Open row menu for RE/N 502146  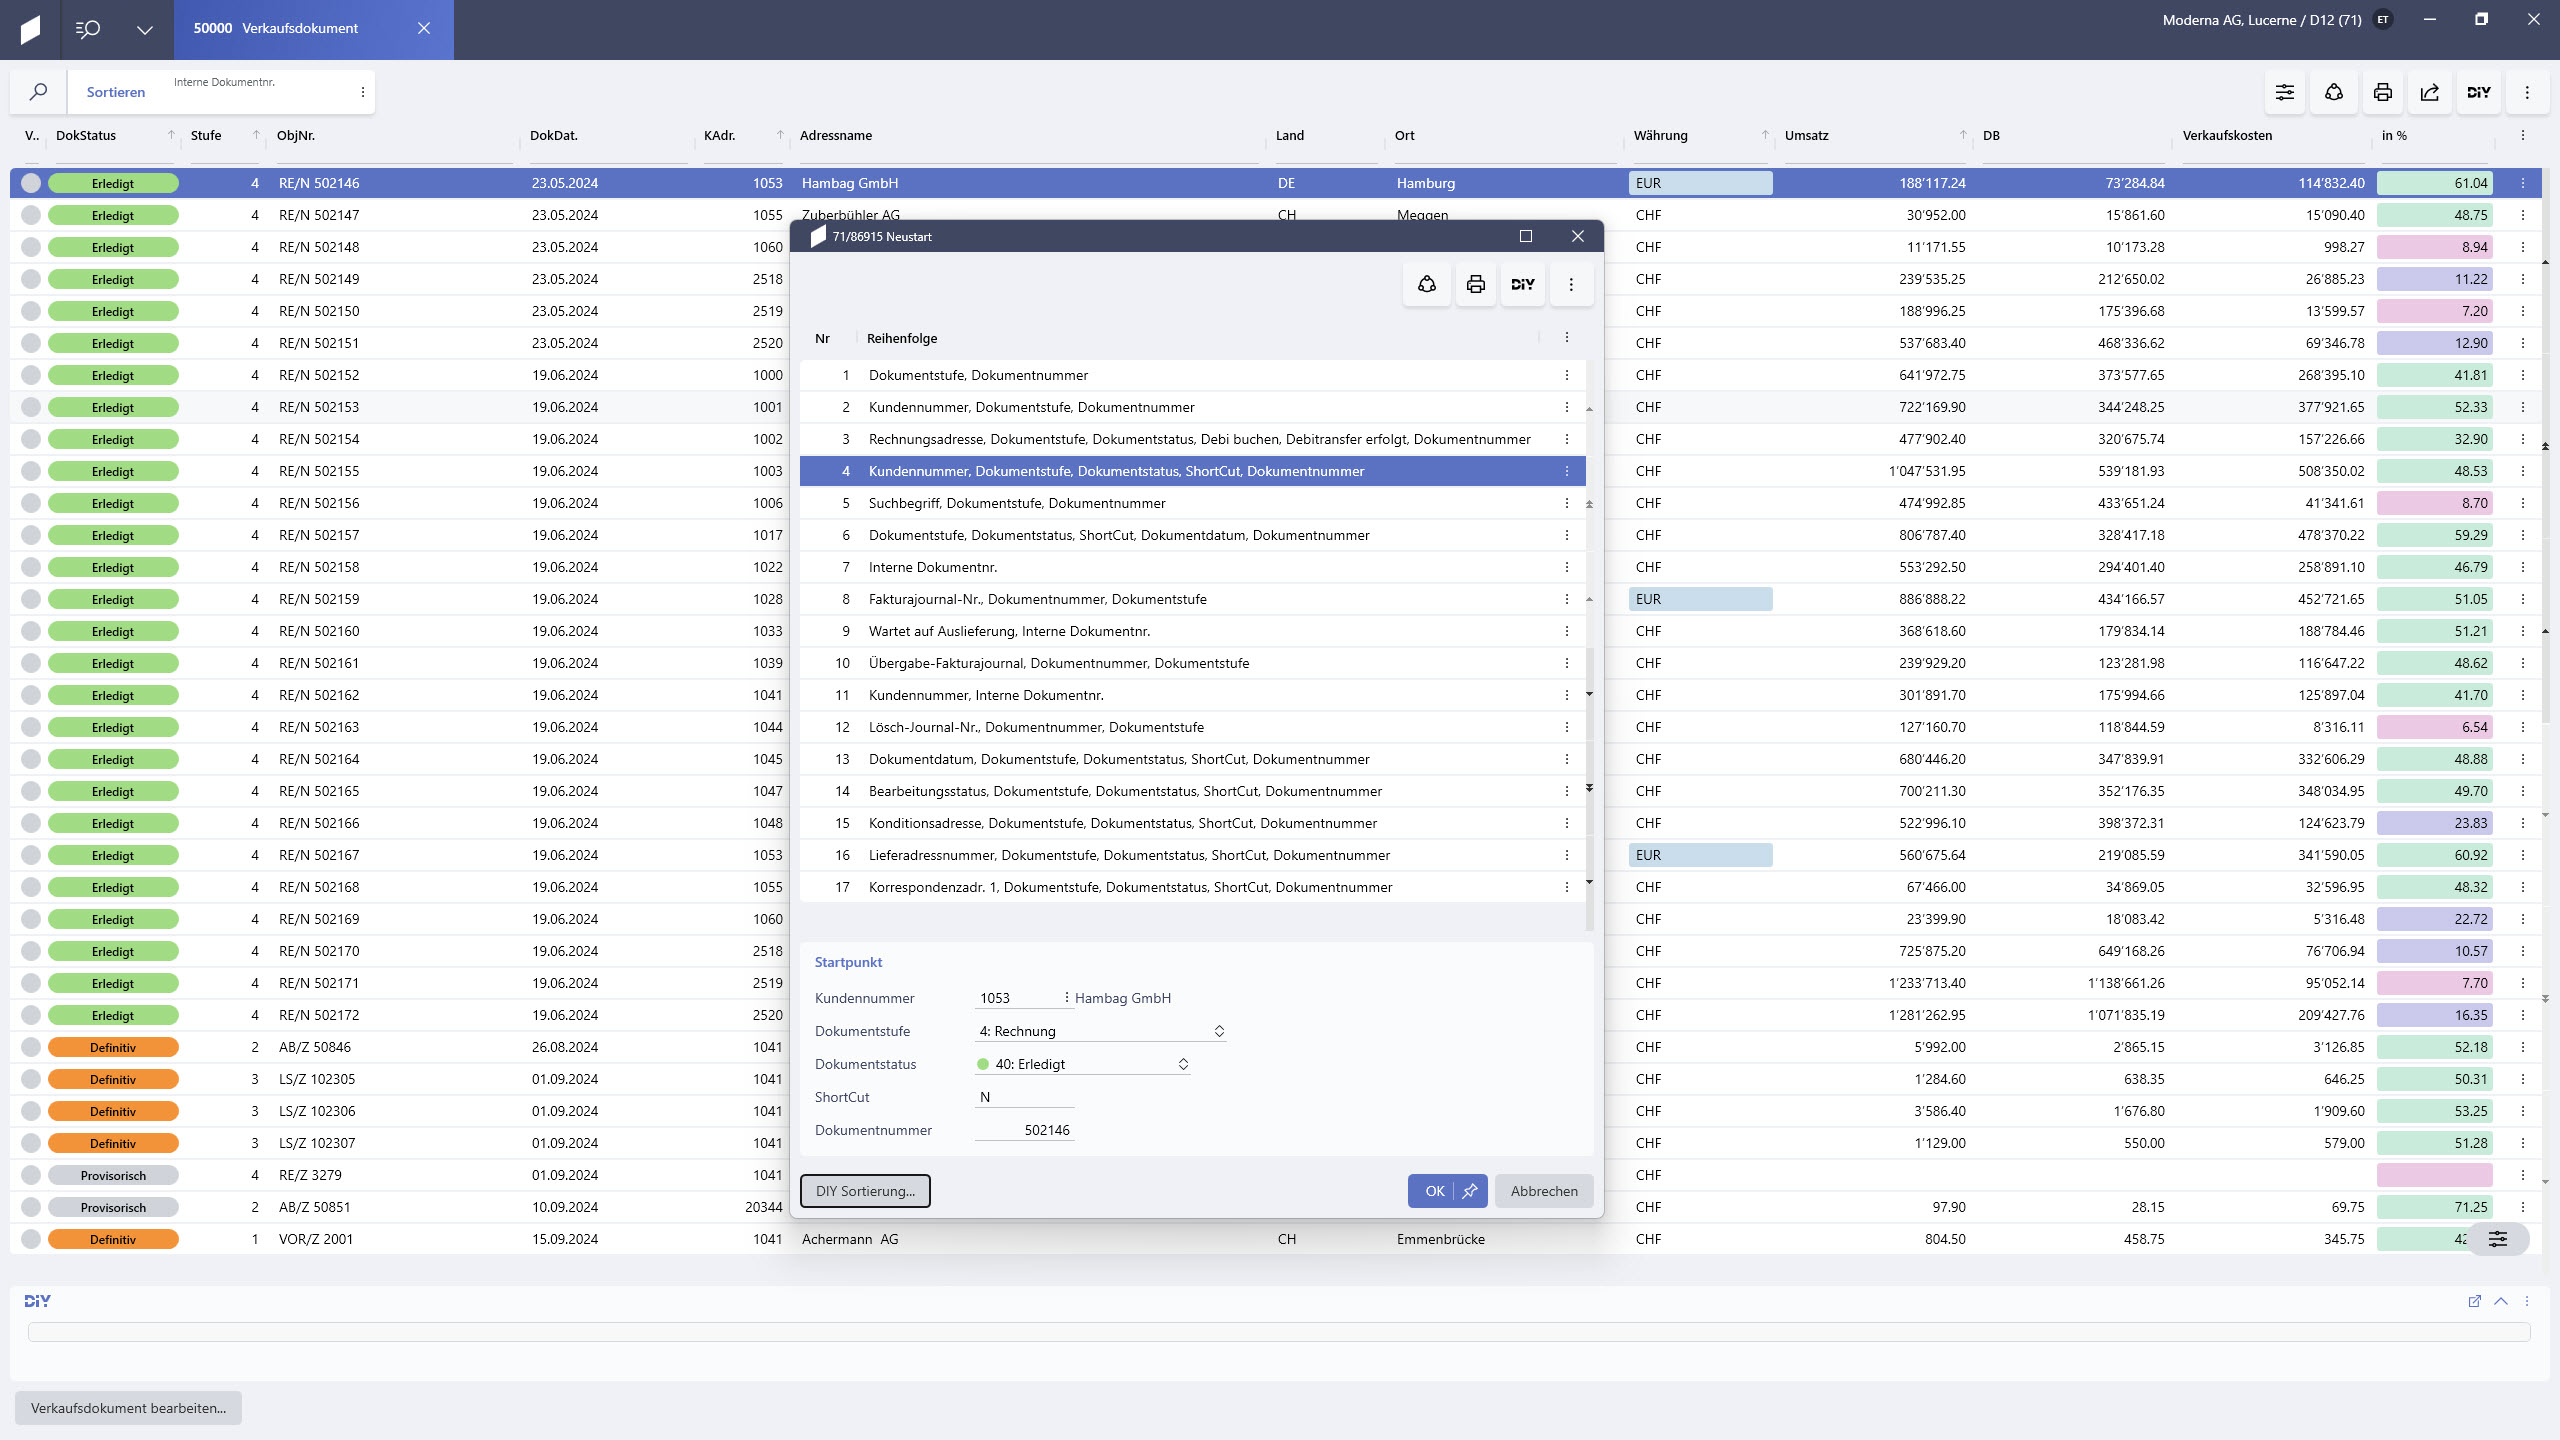[2523, 183]
